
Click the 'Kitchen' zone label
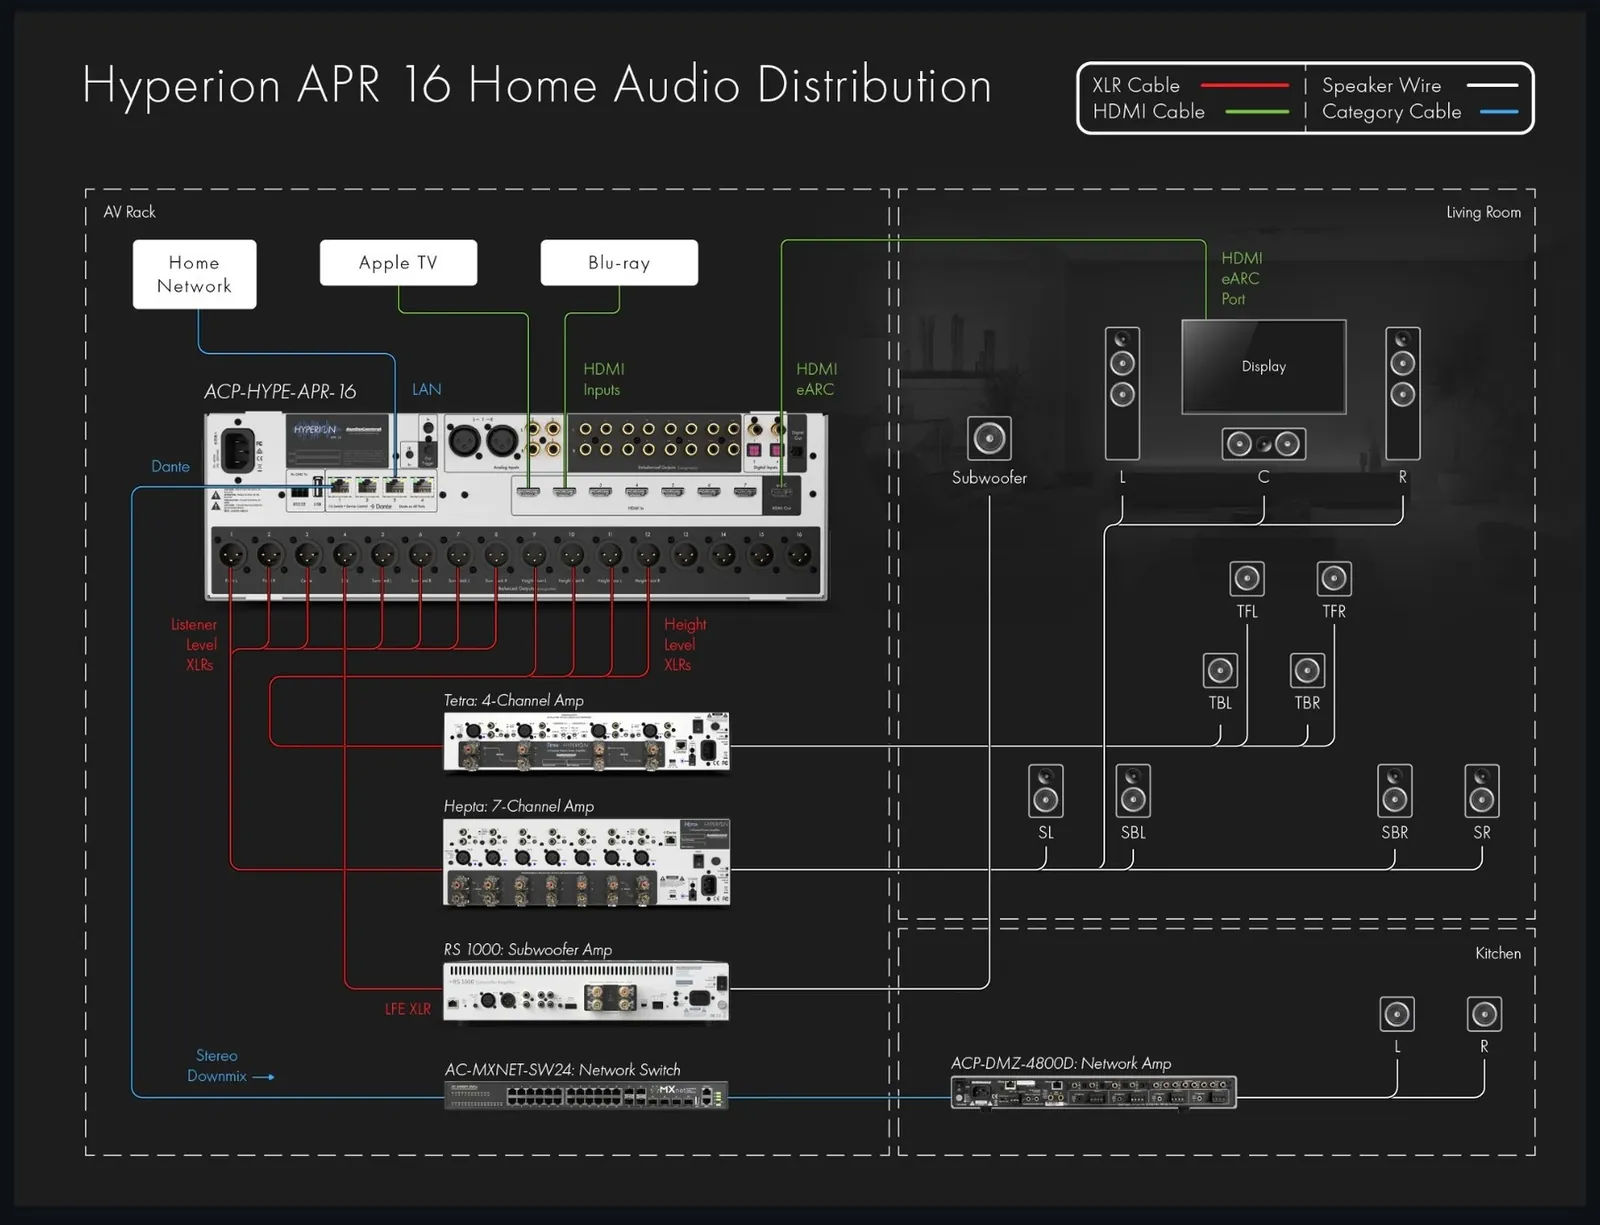click(x=1498, y=953)
